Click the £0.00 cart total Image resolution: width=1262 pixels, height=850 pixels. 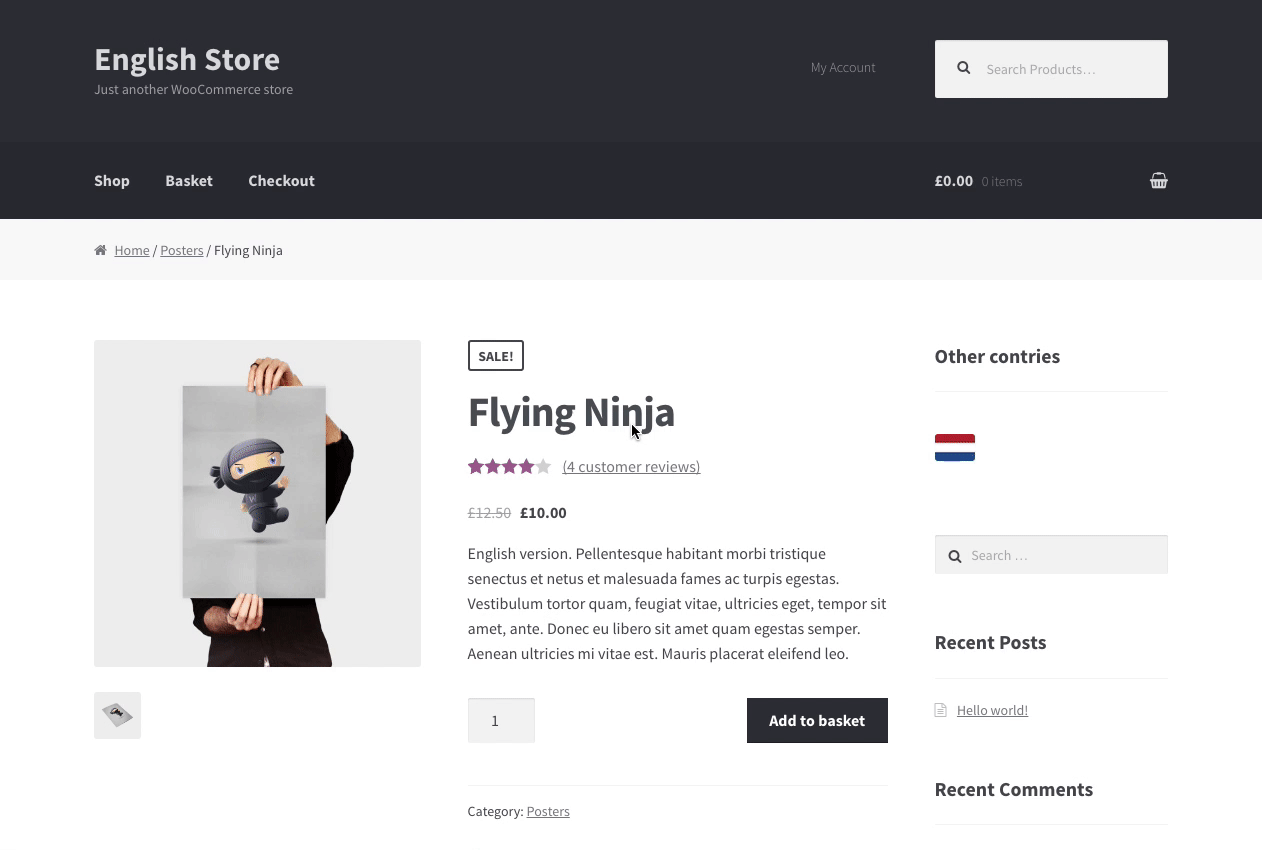(953, 180)
